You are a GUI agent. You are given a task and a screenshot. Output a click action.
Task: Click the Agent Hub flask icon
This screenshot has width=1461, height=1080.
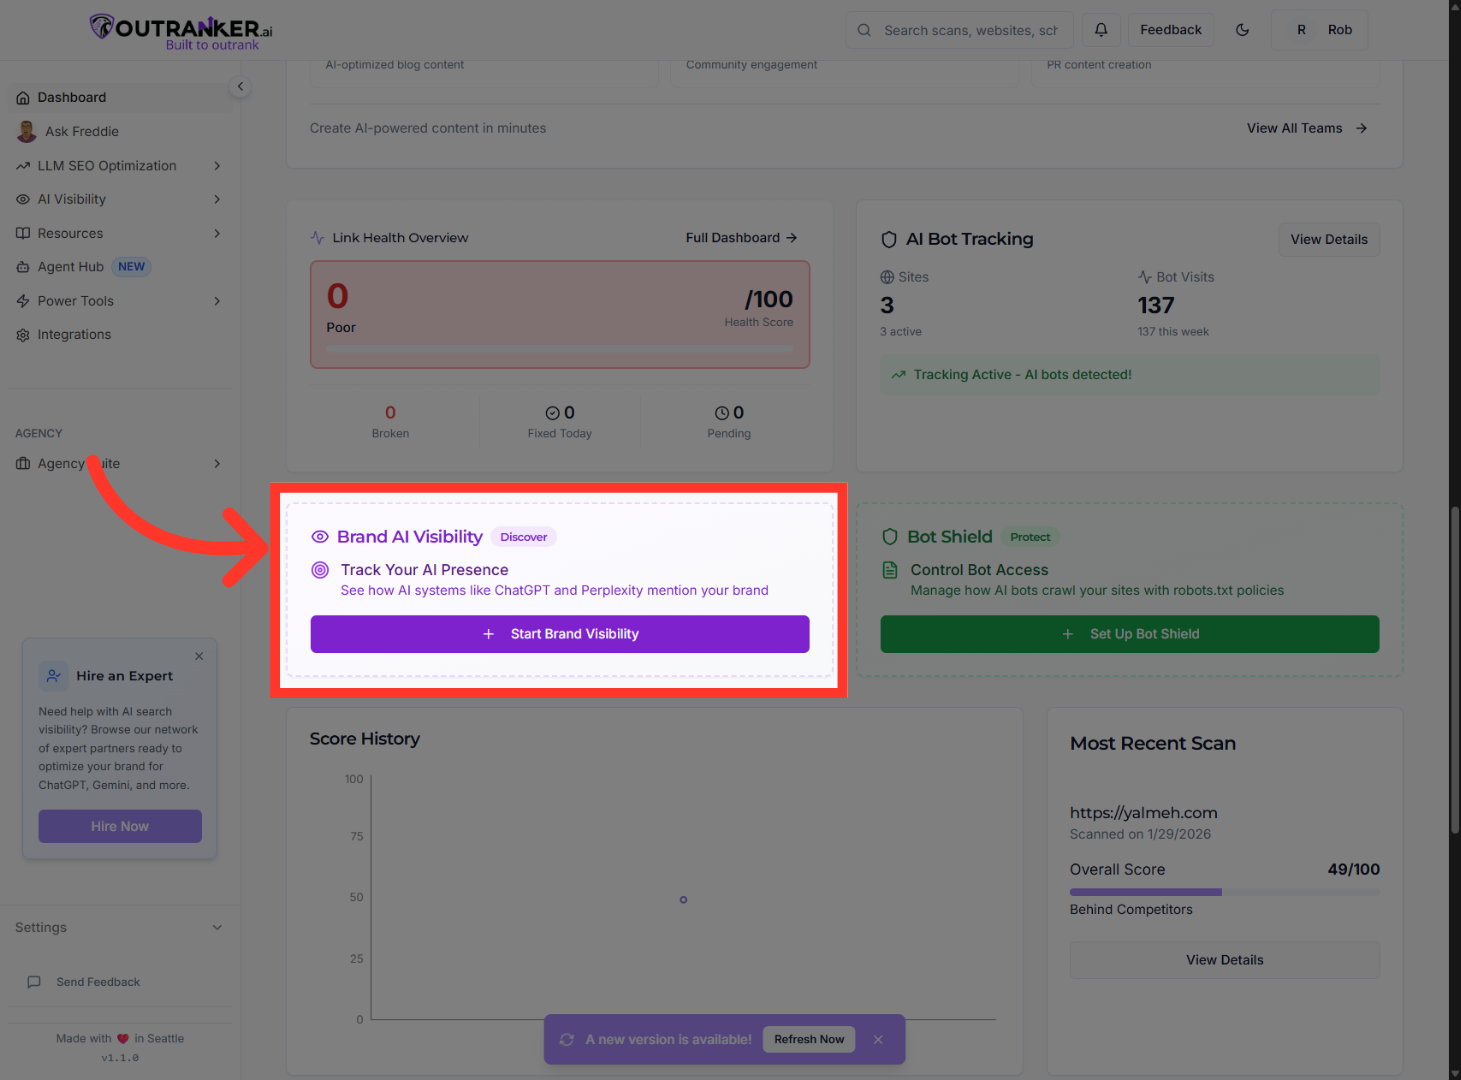23,266
